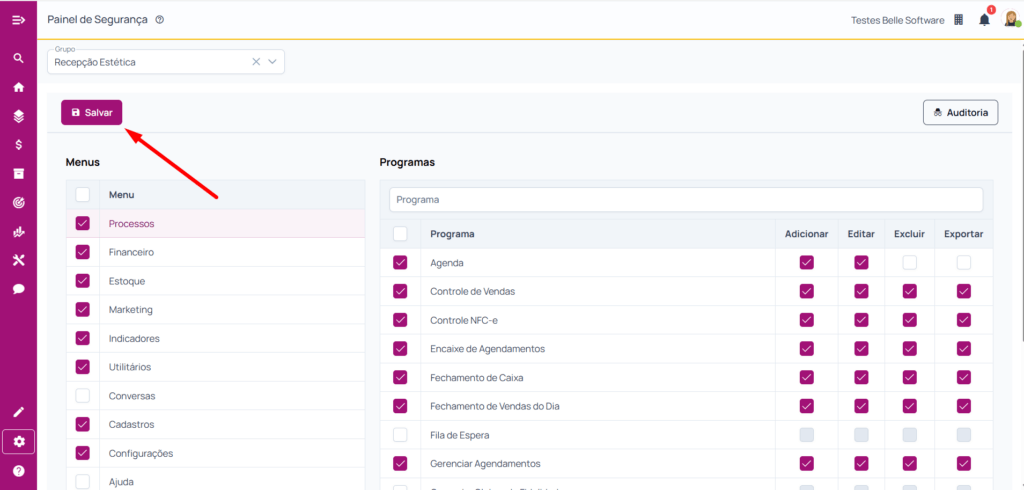The width and height of the screenshot is (1024, 490).
Task: Open search from the sidebar magnifier icon
Action: (x=18, y=58)
